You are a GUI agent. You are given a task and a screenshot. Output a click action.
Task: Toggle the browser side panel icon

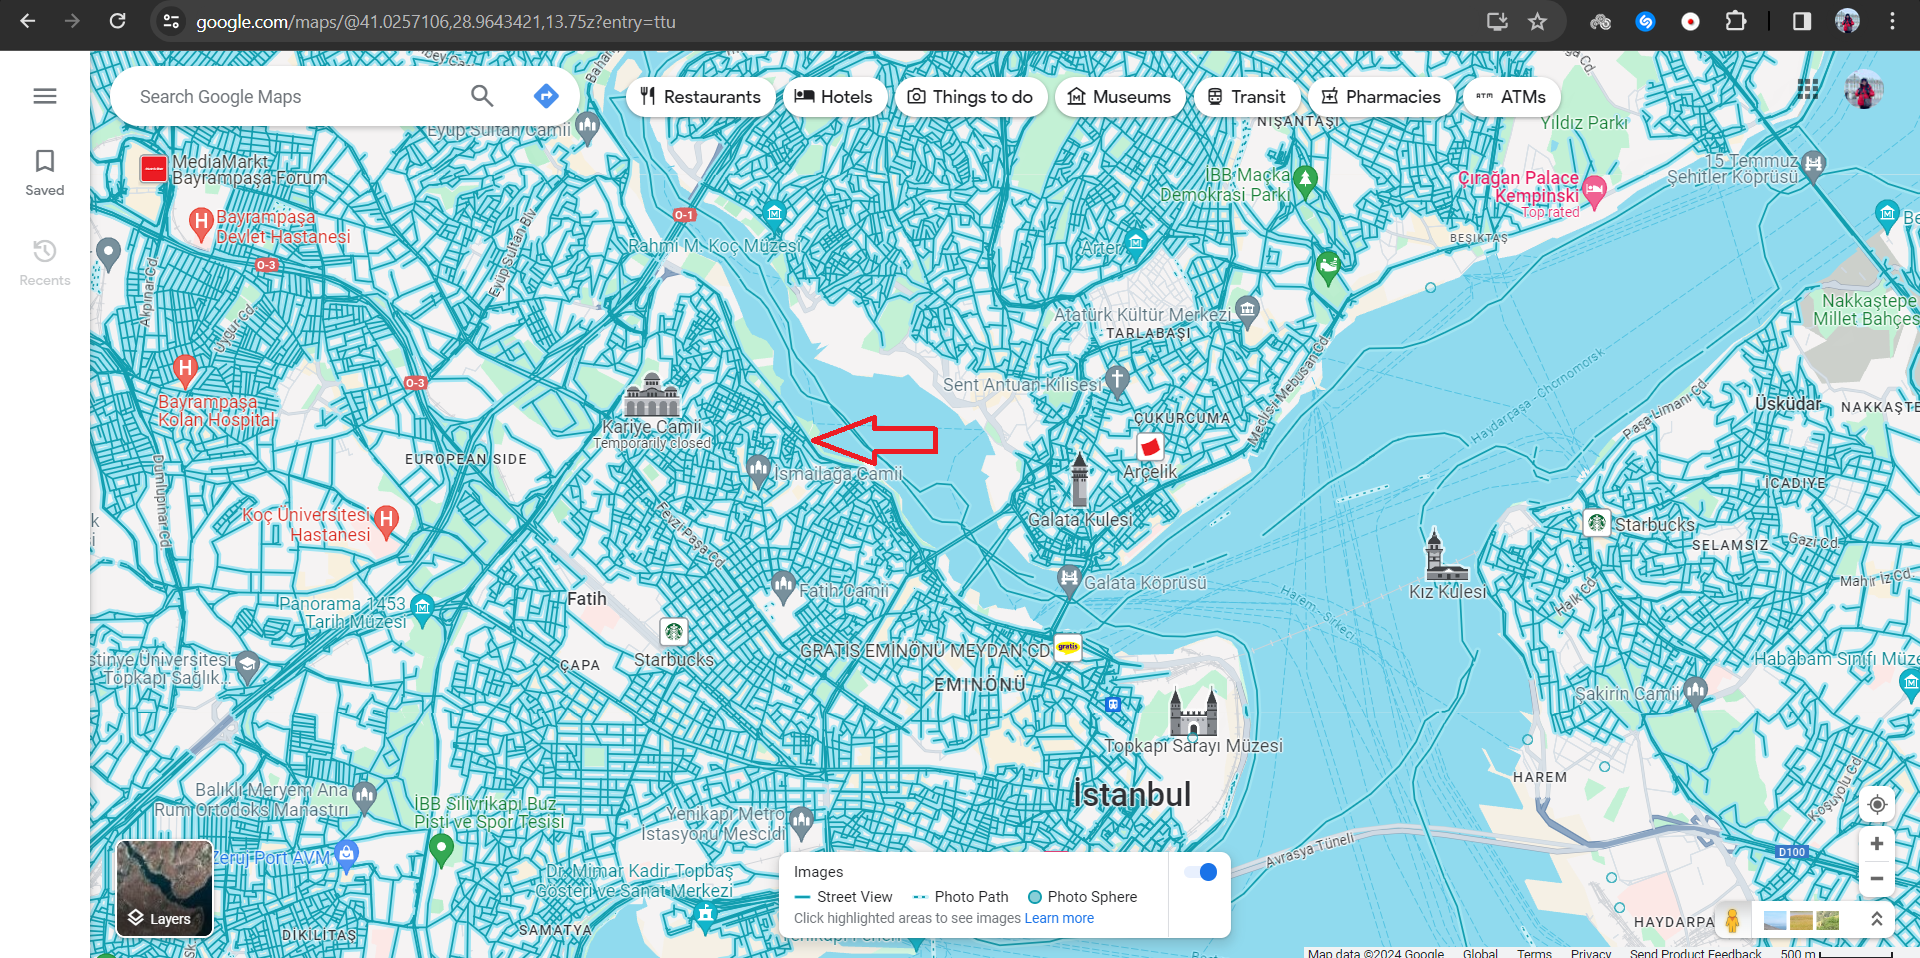(1801, 21)
